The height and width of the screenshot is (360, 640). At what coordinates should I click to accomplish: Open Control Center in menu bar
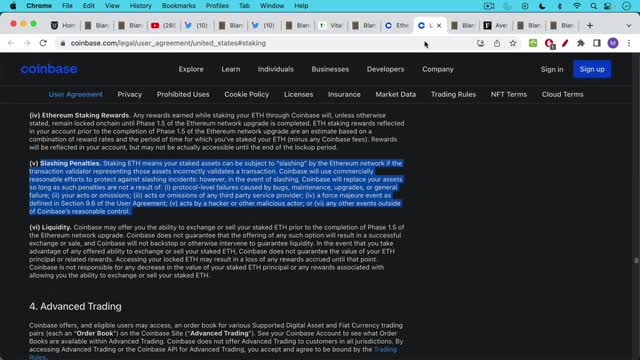pos(608,6)
